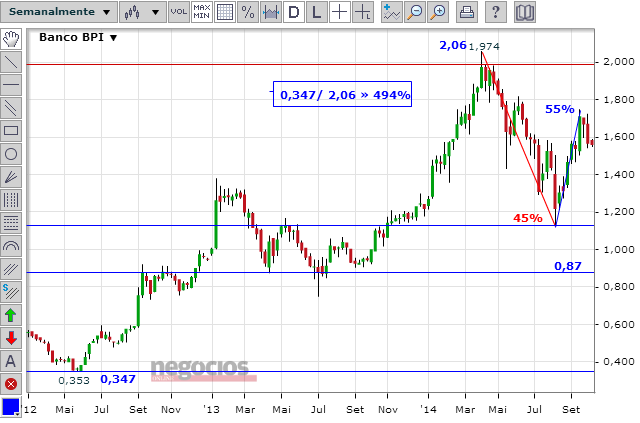The height and width of the screenshot is (423, 640).
Task: Select the rectangle drawing tool
Action: click(11, 131)
